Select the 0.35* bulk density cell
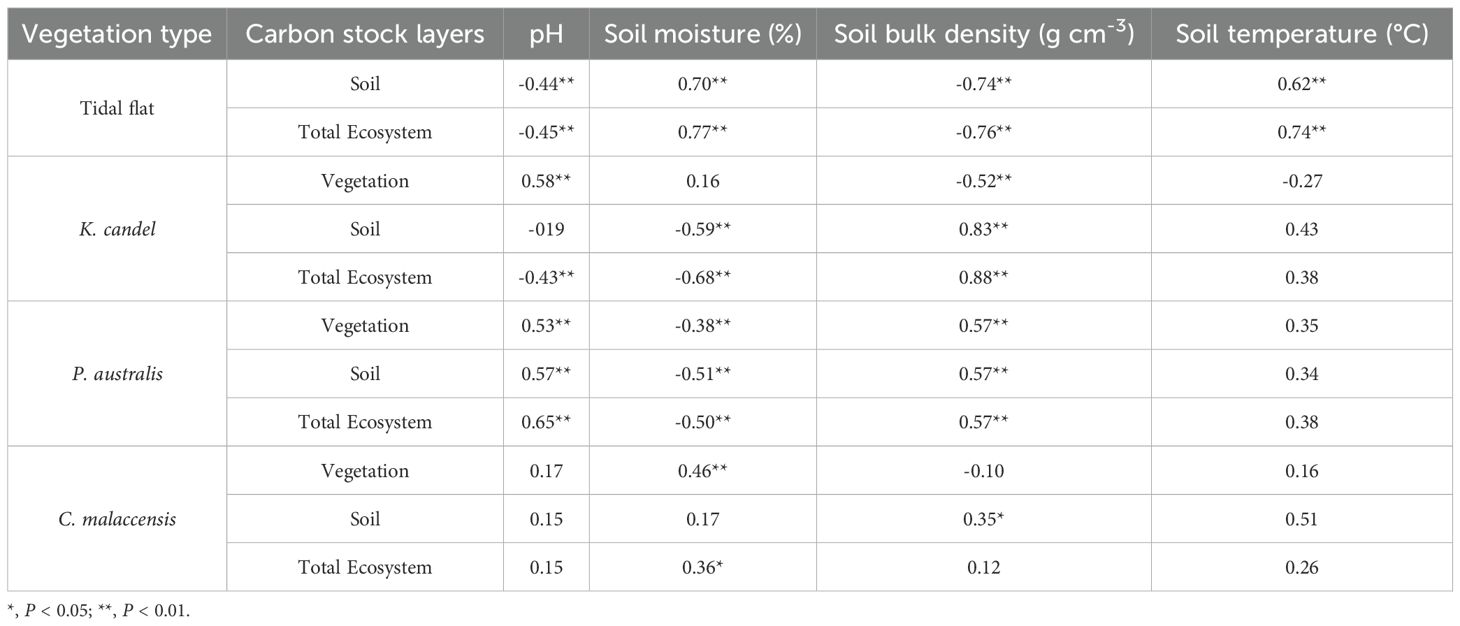Viewport: 1460px width, 626px height. click(983, 519)
